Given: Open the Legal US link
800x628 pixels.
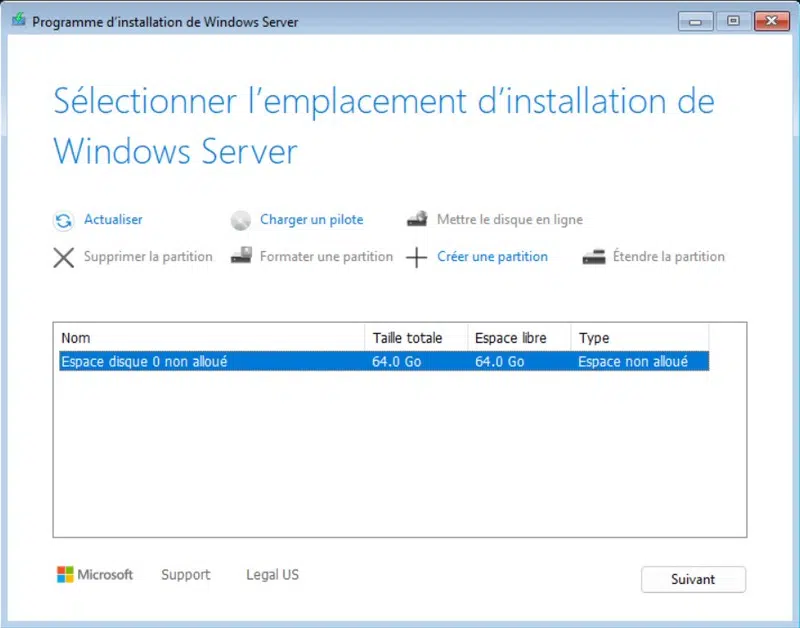Looking at the screenshot, I should tap(272, 574).
